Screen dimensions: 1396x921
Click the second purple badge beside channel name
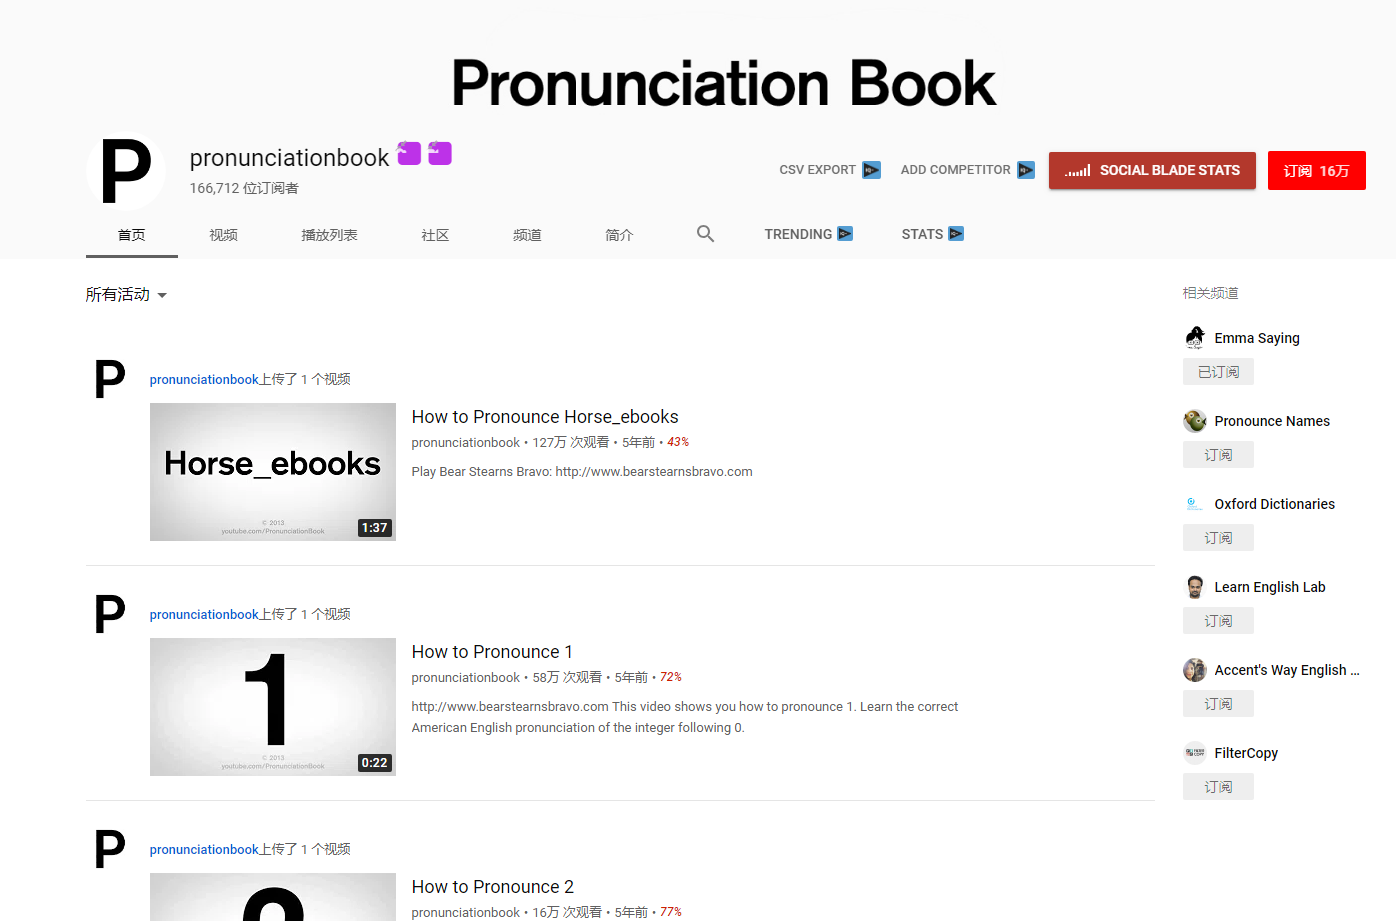pos(440,153)
